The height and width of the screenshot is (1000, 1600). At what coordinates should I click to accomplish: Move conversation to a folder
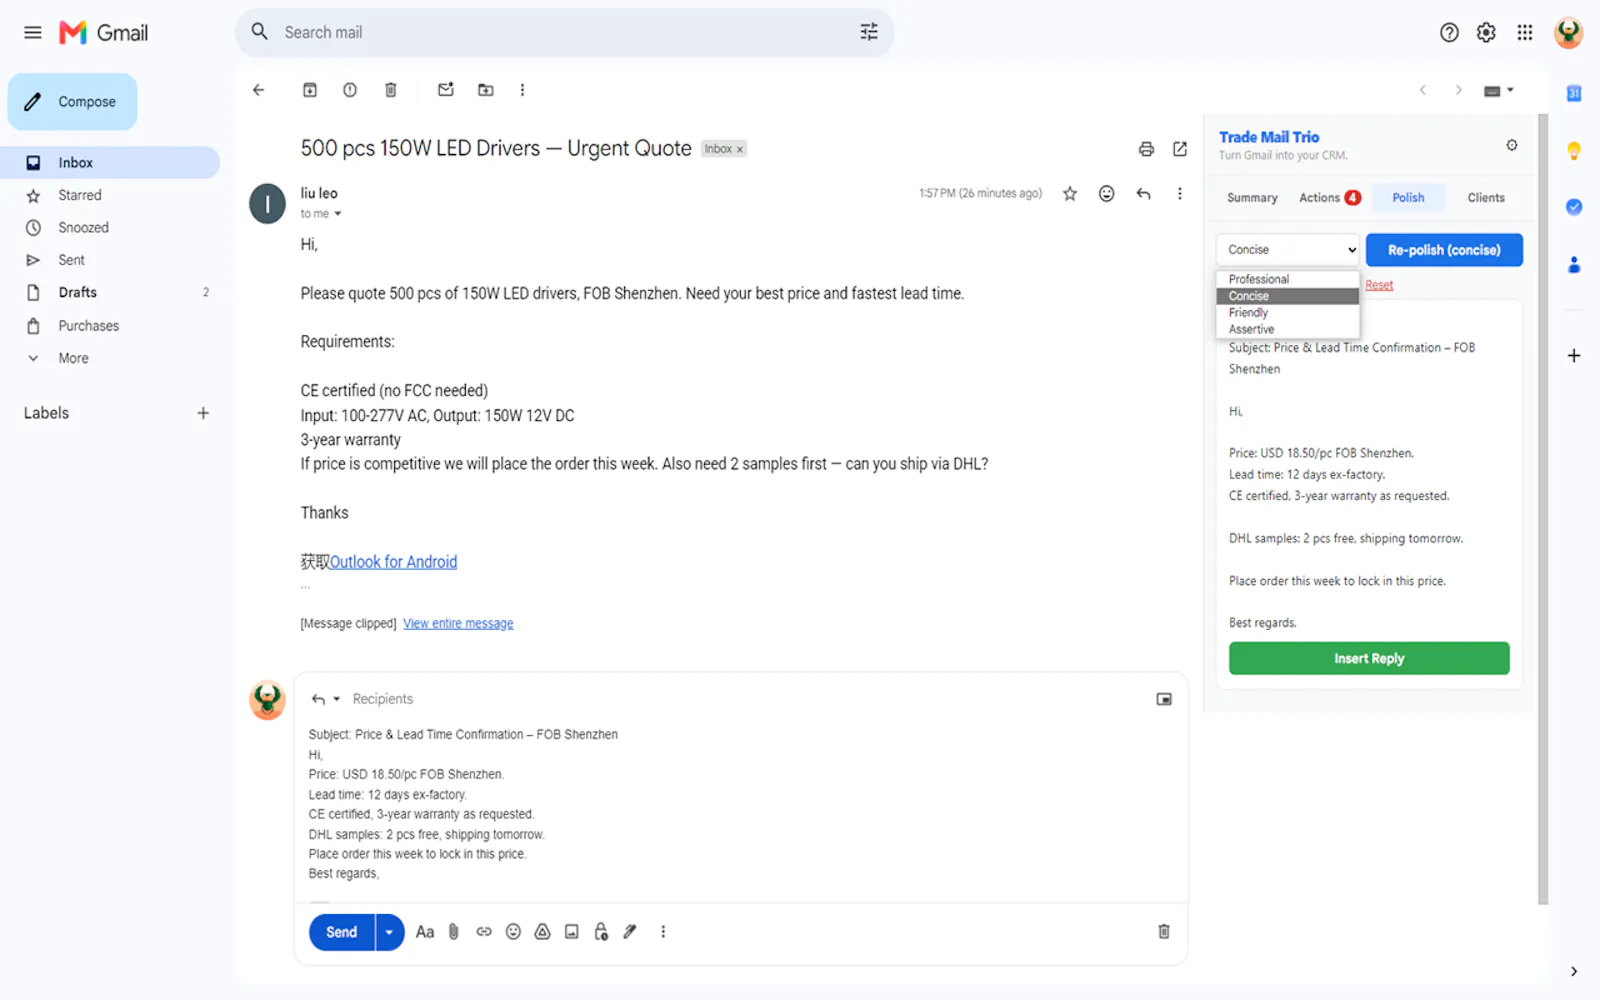(x=486, y=90)
